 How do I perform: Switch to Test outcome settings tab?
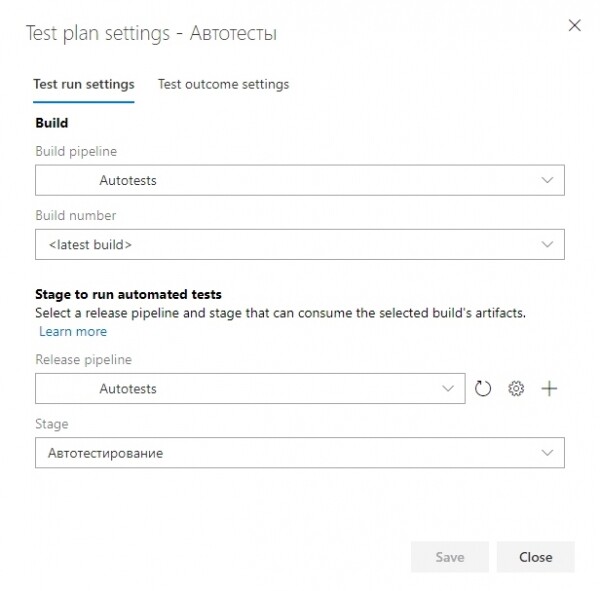[223, 84]
